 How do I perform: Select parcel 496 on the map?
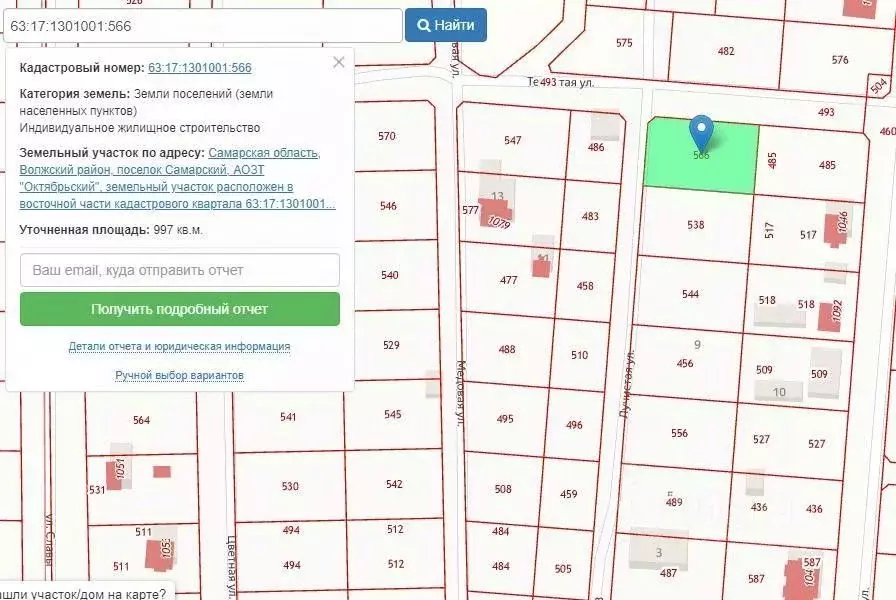(574, 425)
